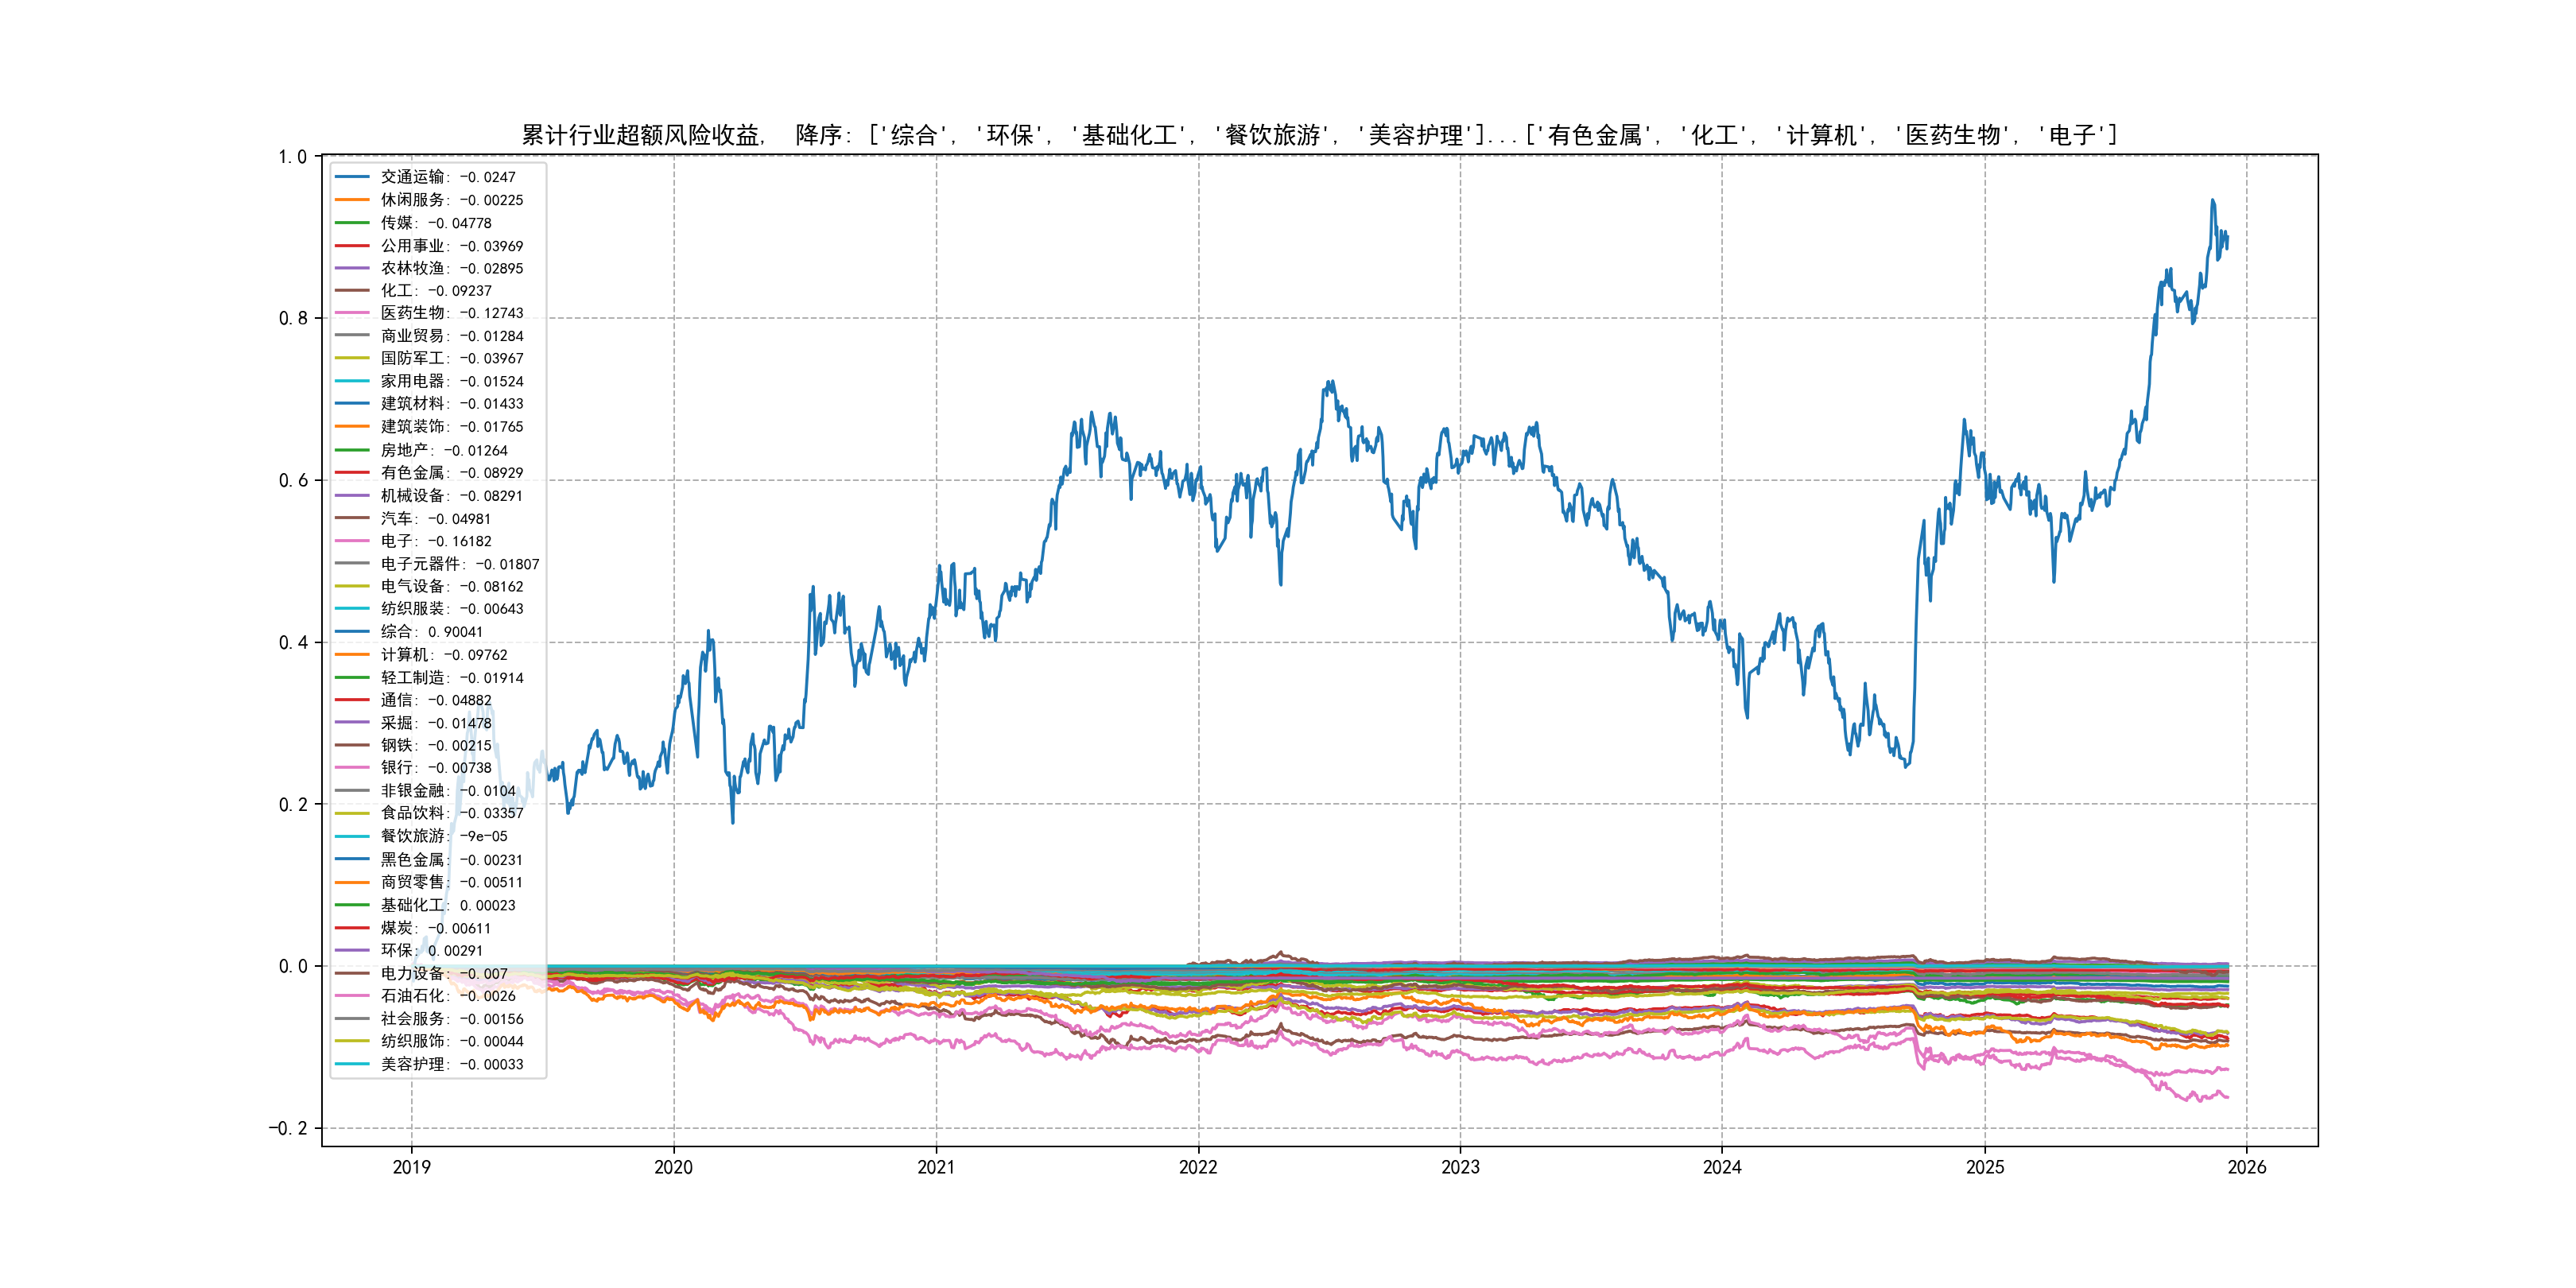Click the 2022 x-axis tick label
This screenshot has width=2576, height=1288.
pyautogui.click(x=1198, y=1167)
